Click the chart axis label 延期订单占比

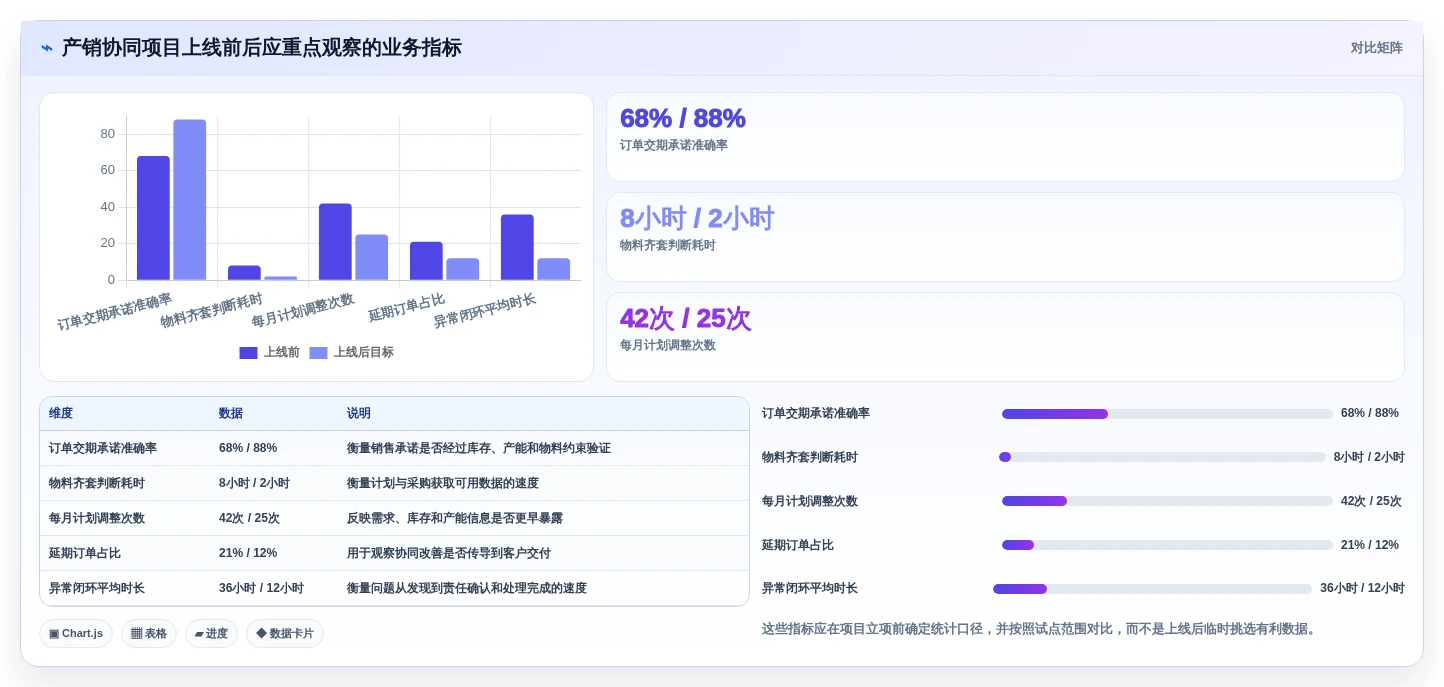pos(407,307)
